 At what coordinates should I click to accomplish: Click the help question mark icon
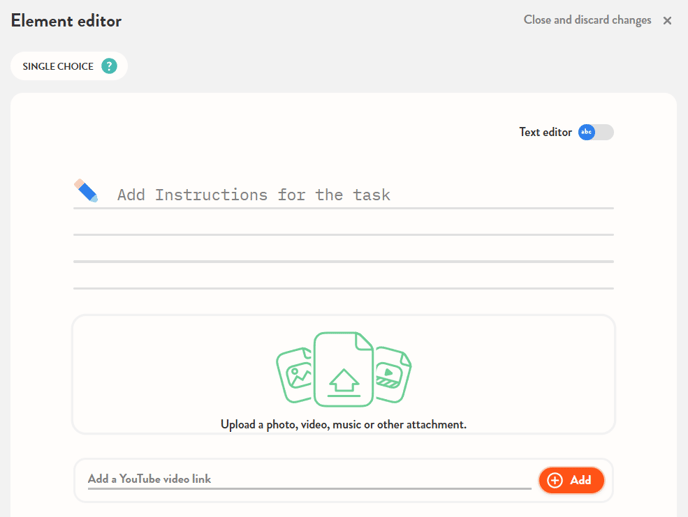click(109, 66)
